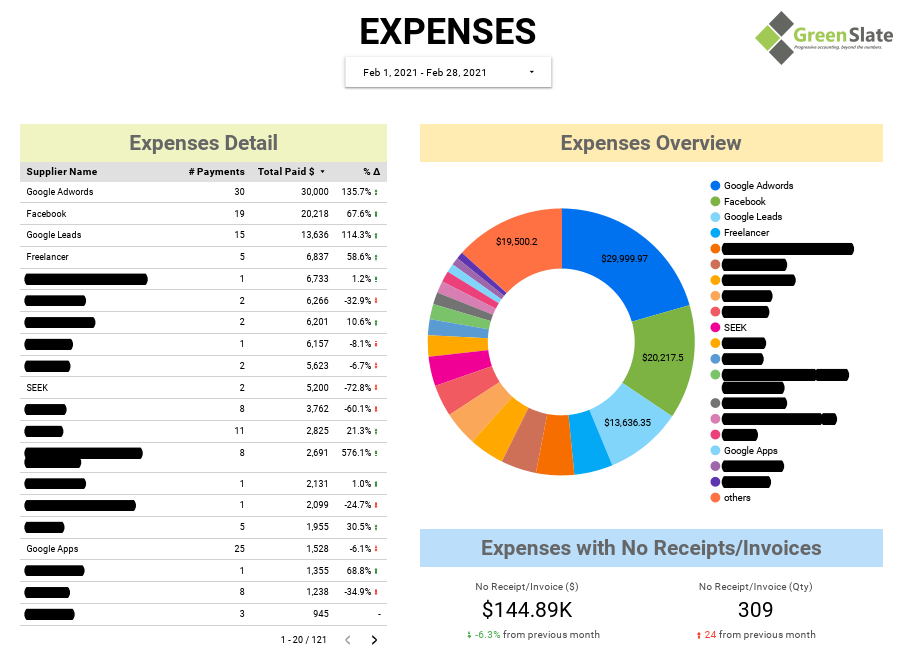Click the $29,999.97 blue donut slice
The image size is (897, 670).
coord(625,259)
